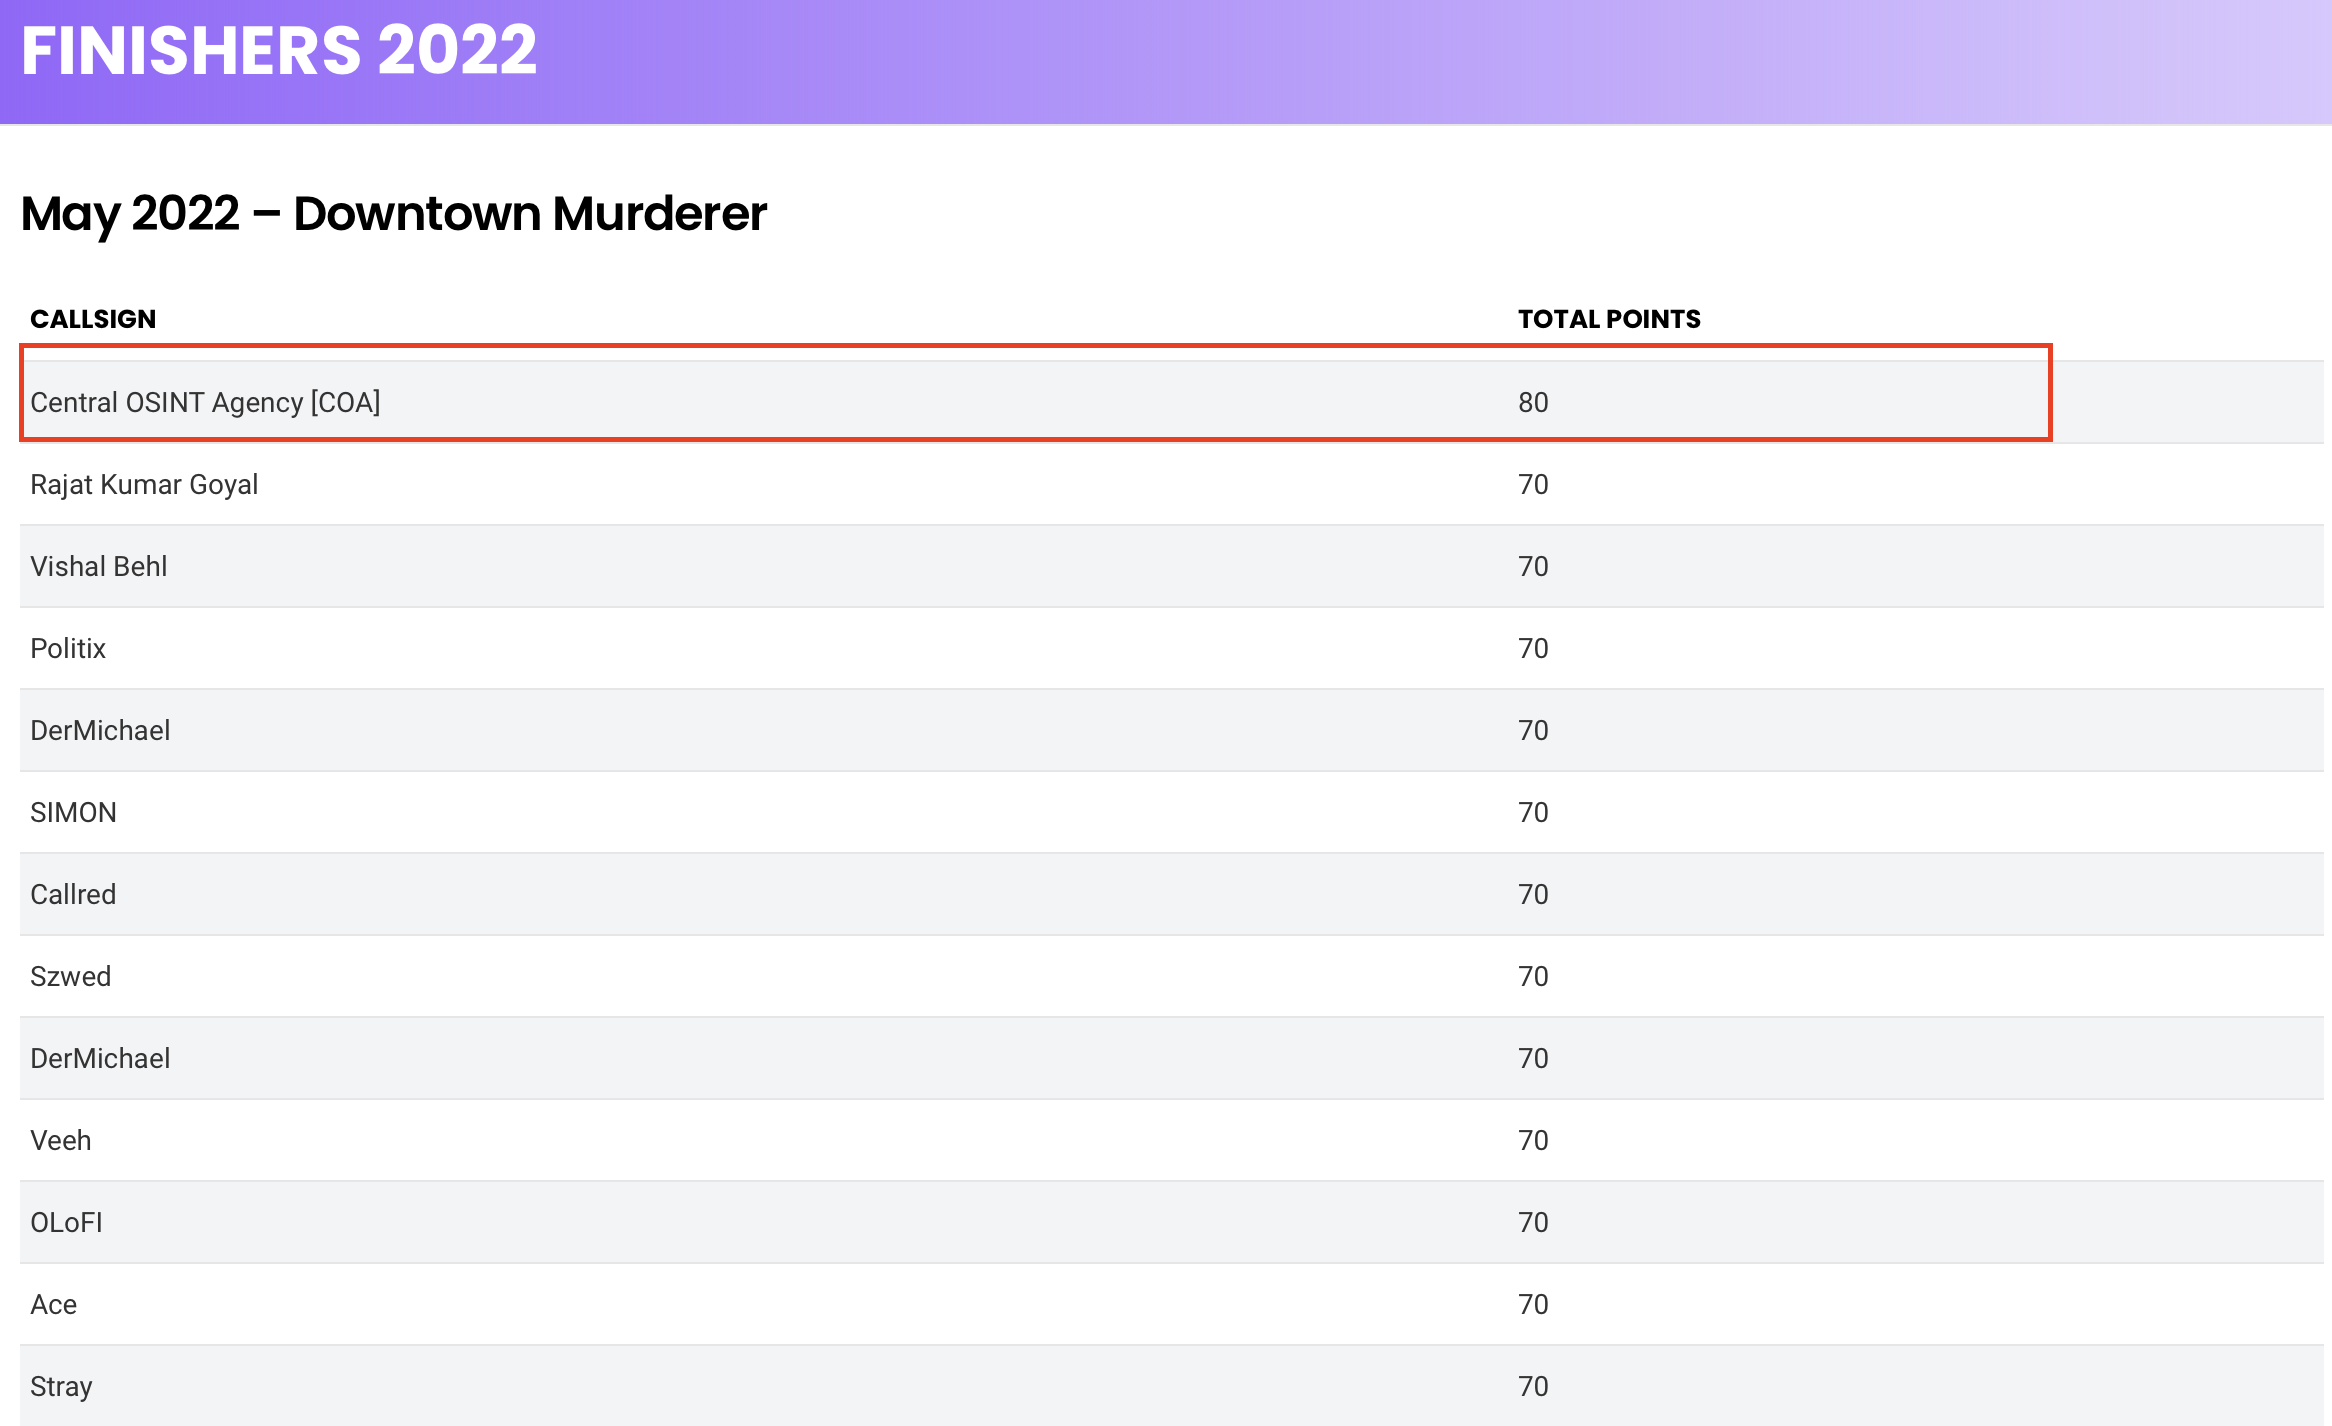Click the Politix callsign
Viewport: 2332px width, 1426px height.
(68, 648)
